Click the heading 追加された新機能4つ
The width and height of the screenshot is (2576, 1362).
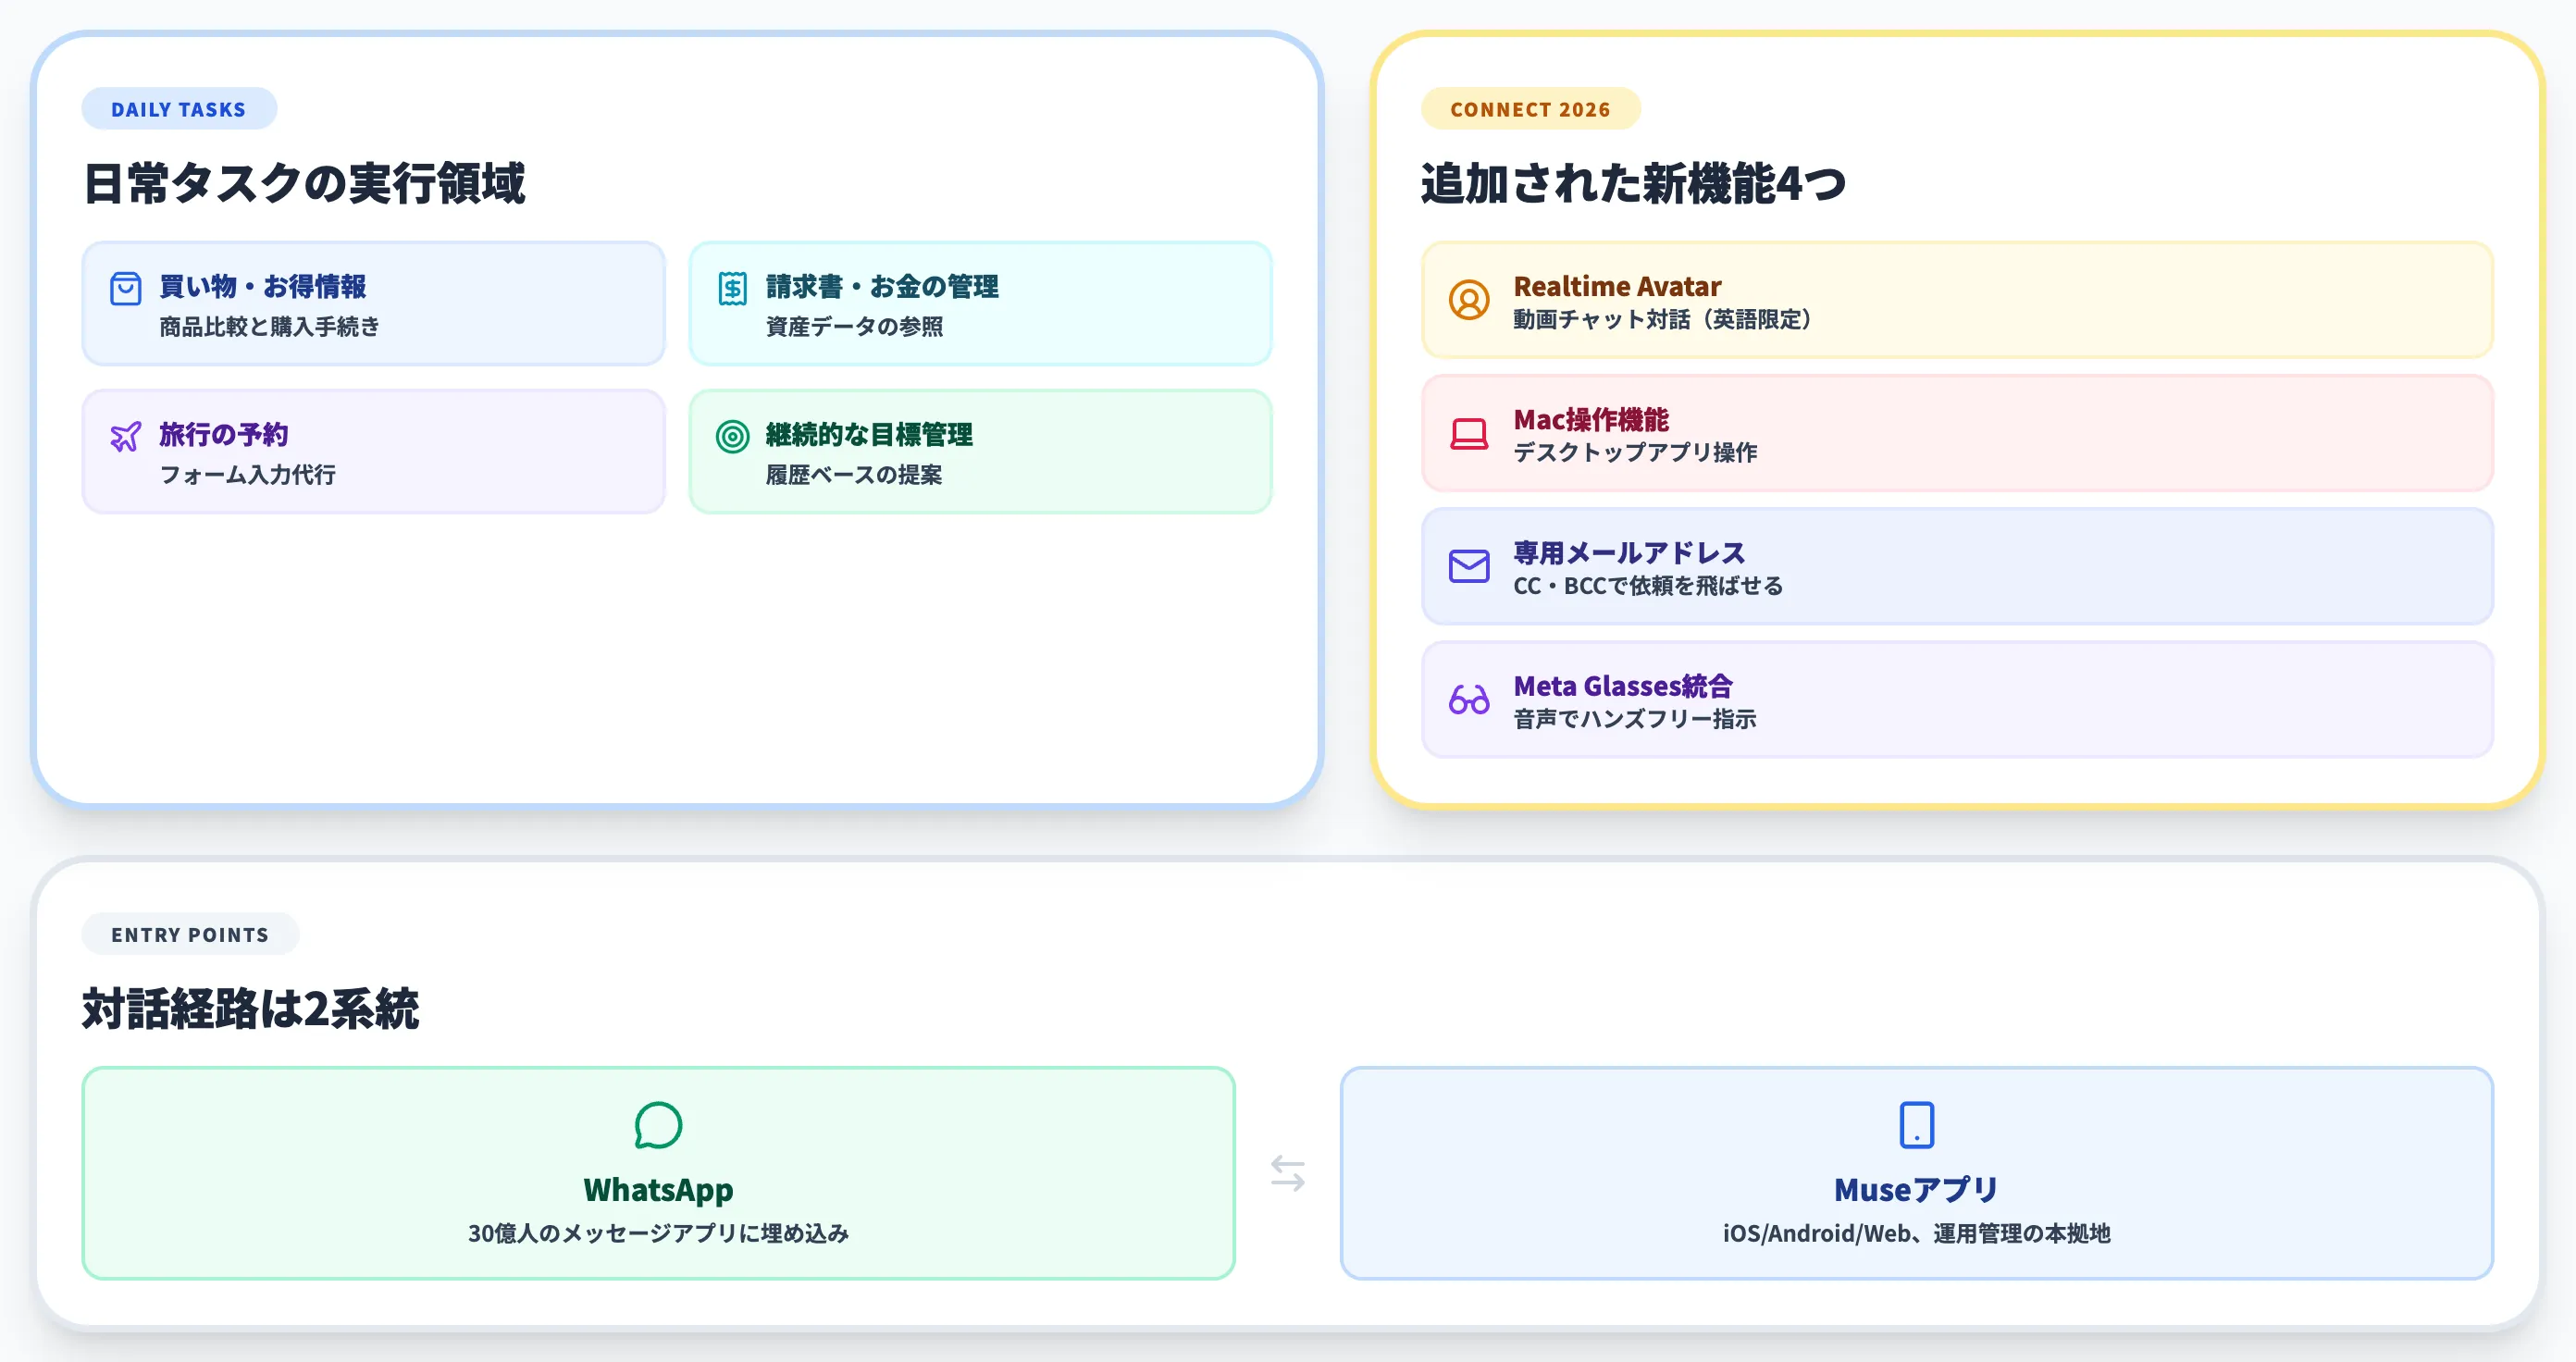[x=1633, y=184]
